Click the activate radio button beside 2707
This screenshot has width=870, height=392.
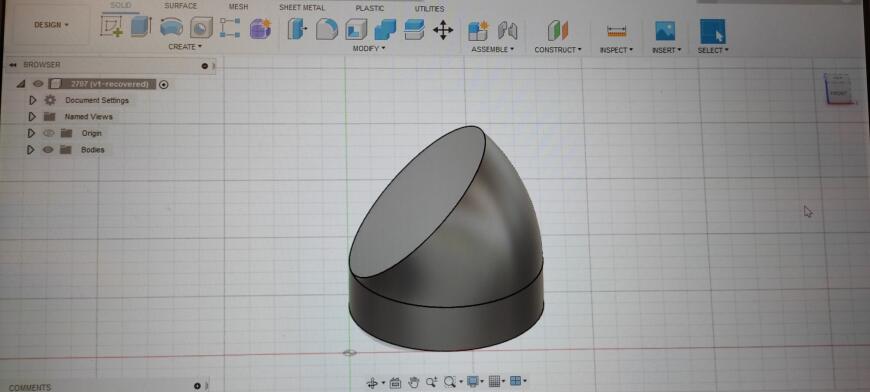tap(164, 85)
